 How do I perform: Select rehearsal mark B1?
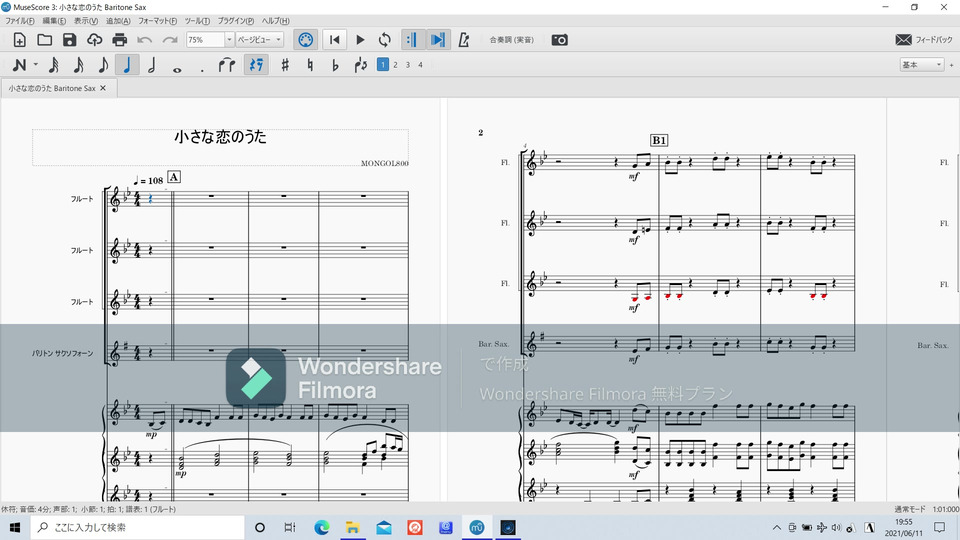pos(659,140)
